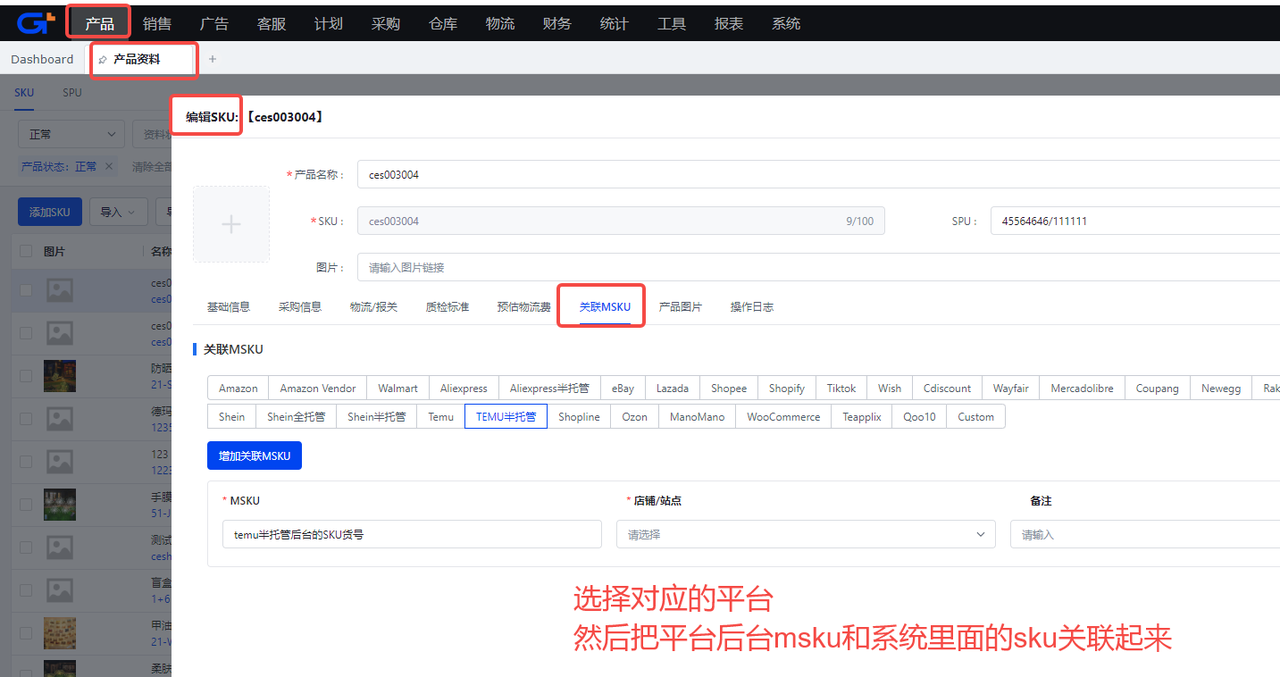The width and height of the screenshot is (1280, 677).
Task: Select the 产品图片 tab
Action: coord(680,307)
